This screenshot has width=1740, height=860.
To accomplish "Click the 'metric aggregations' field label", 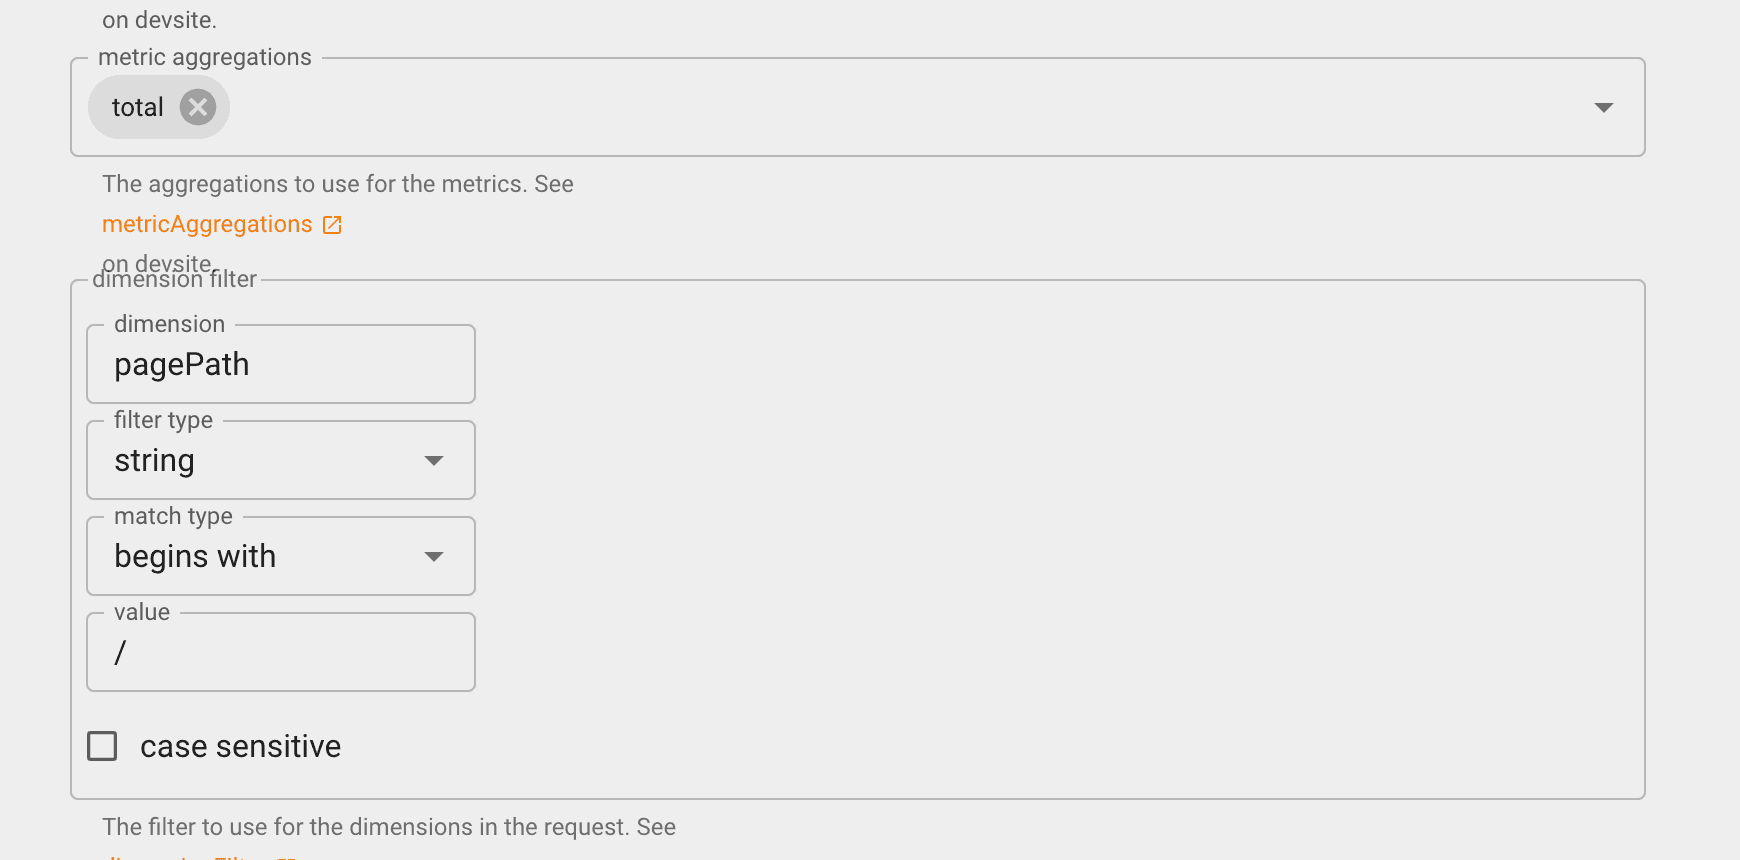I will pos(205,58).
